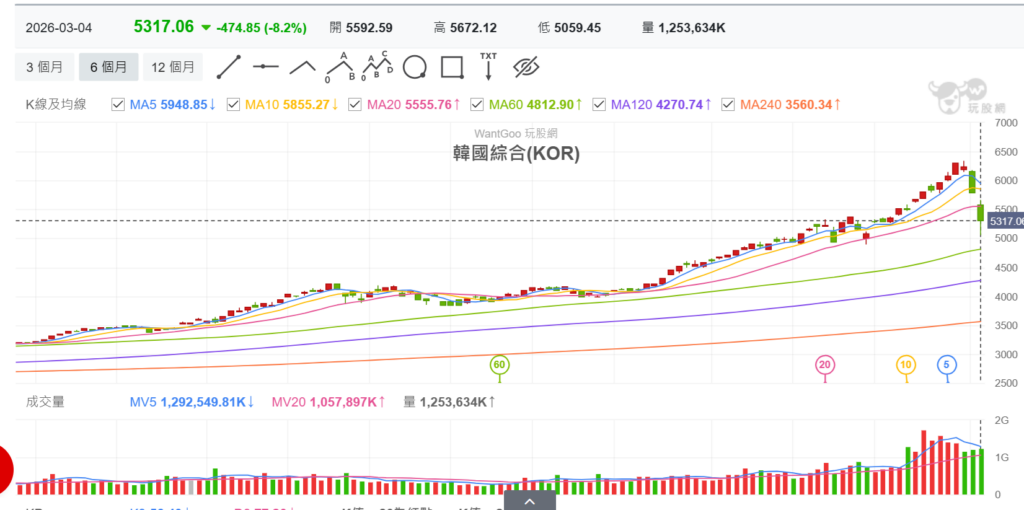
Task: Select the 6 個月 range button
Action: (x=108, y=67)
